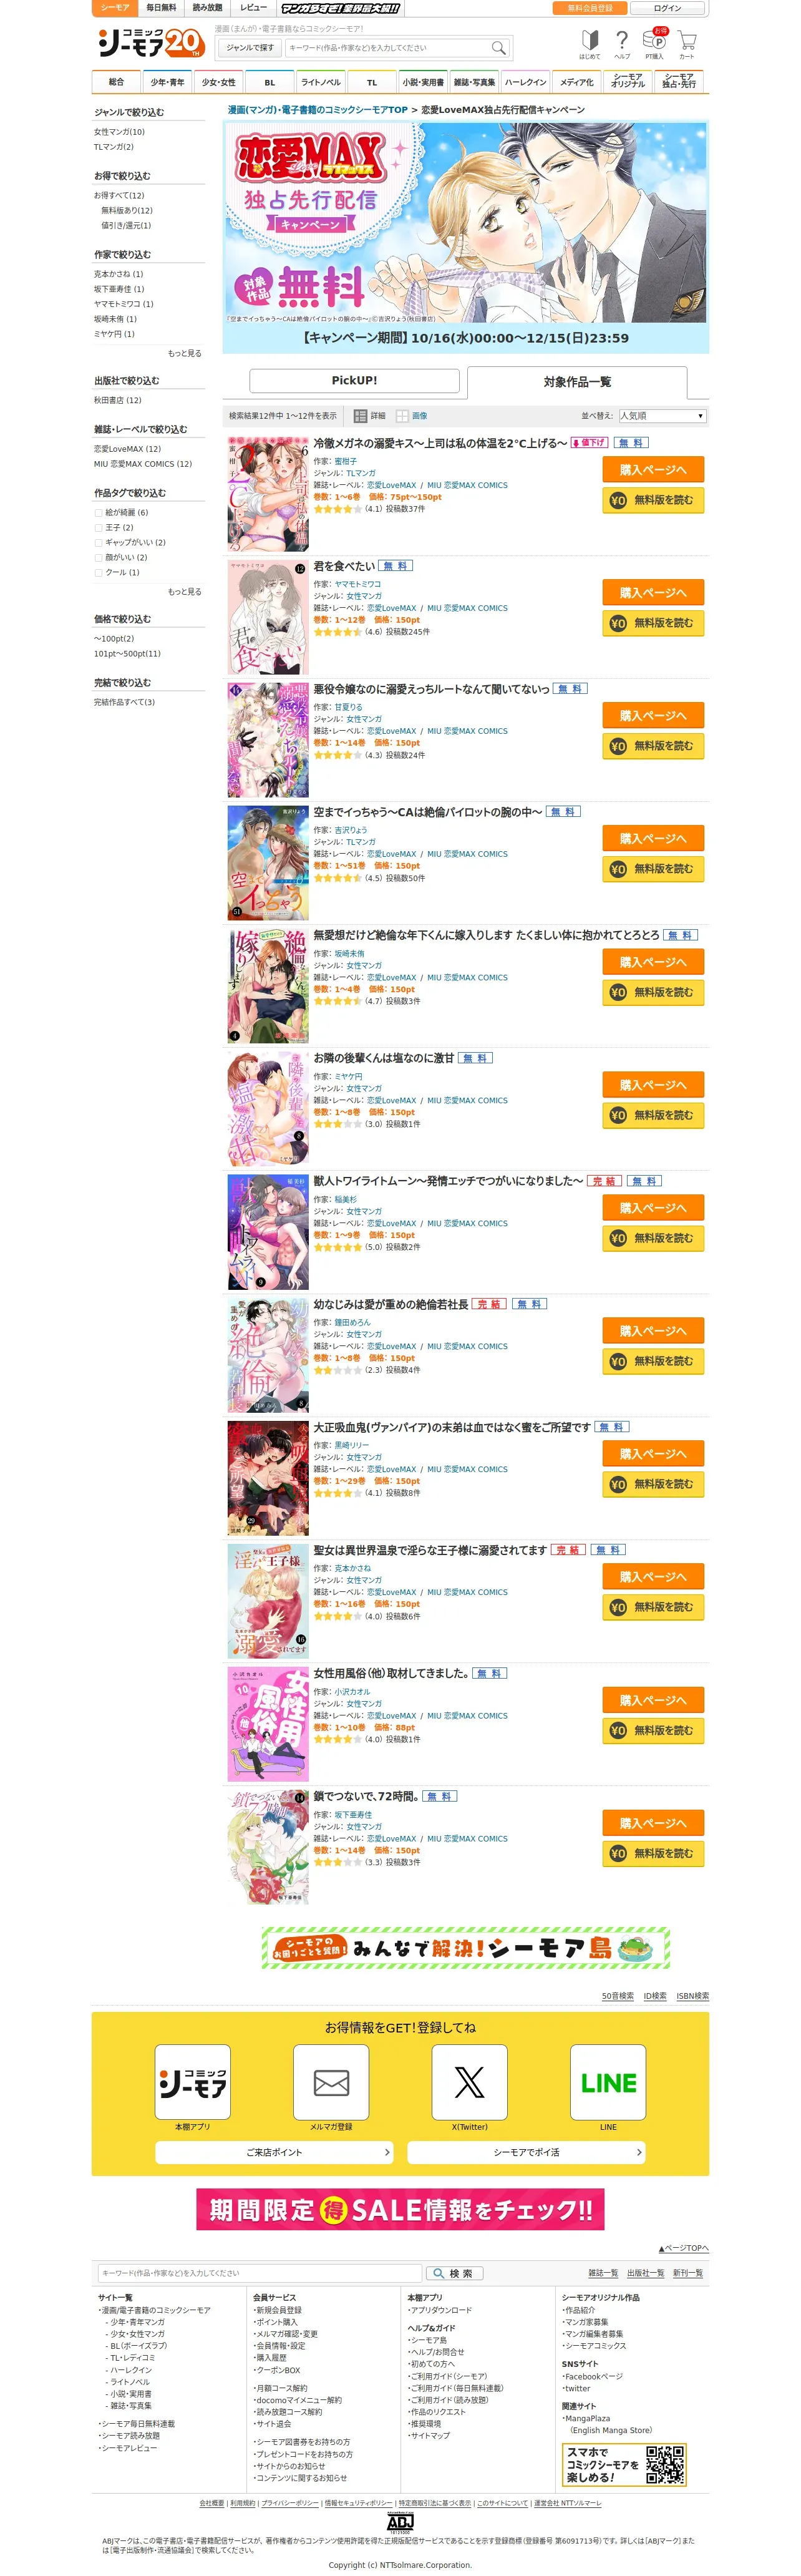The height and width of the screenshot is (2576, 801).
Task: Click the メルマガ登録 envelope icon
Action: (x=331, y=2082)
